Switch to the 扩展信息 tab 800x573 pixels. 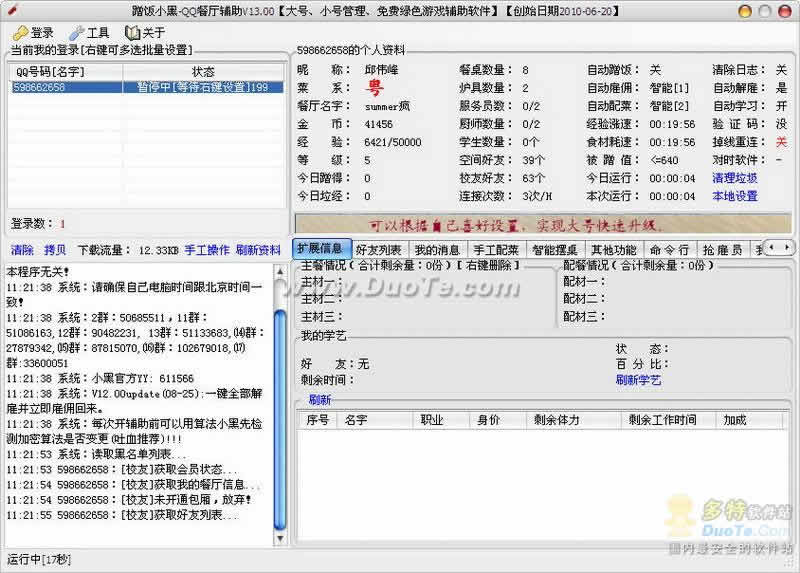coord(321,248)
